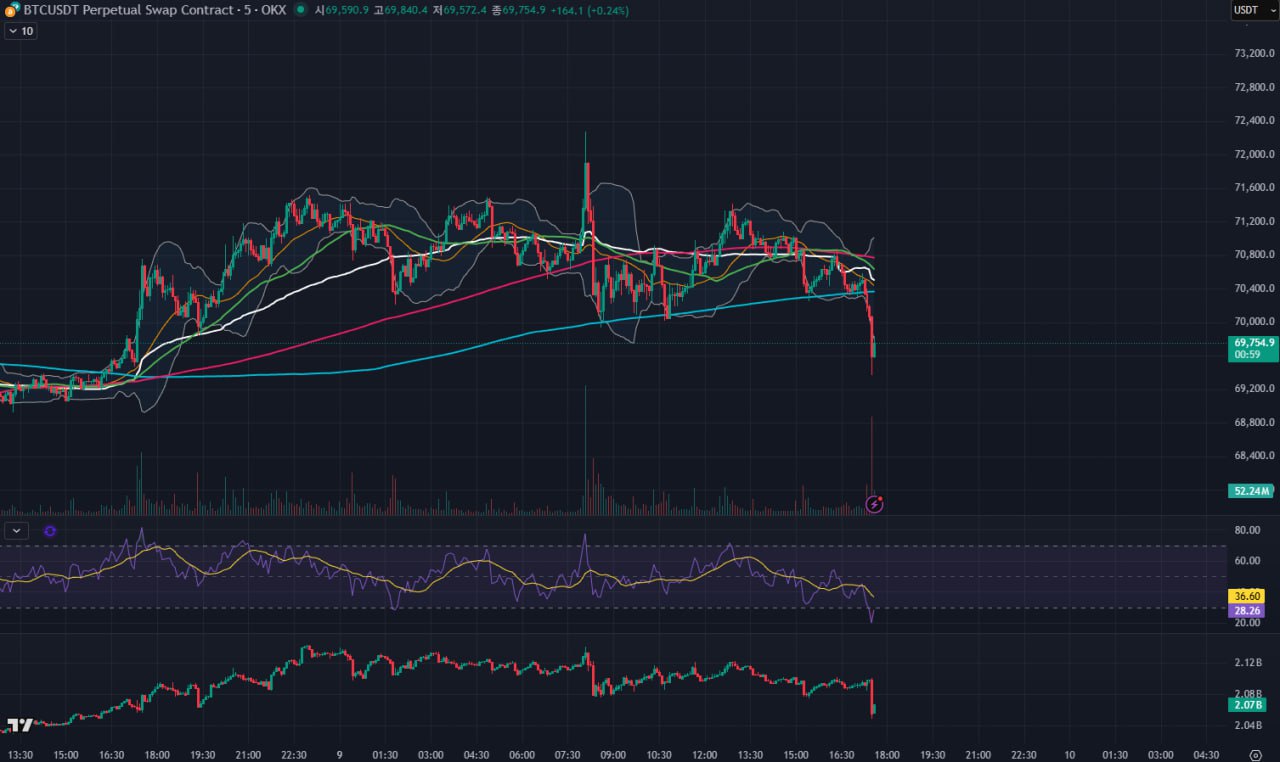
Task: Click the purple lightning event marker
Action: (874, 504)
